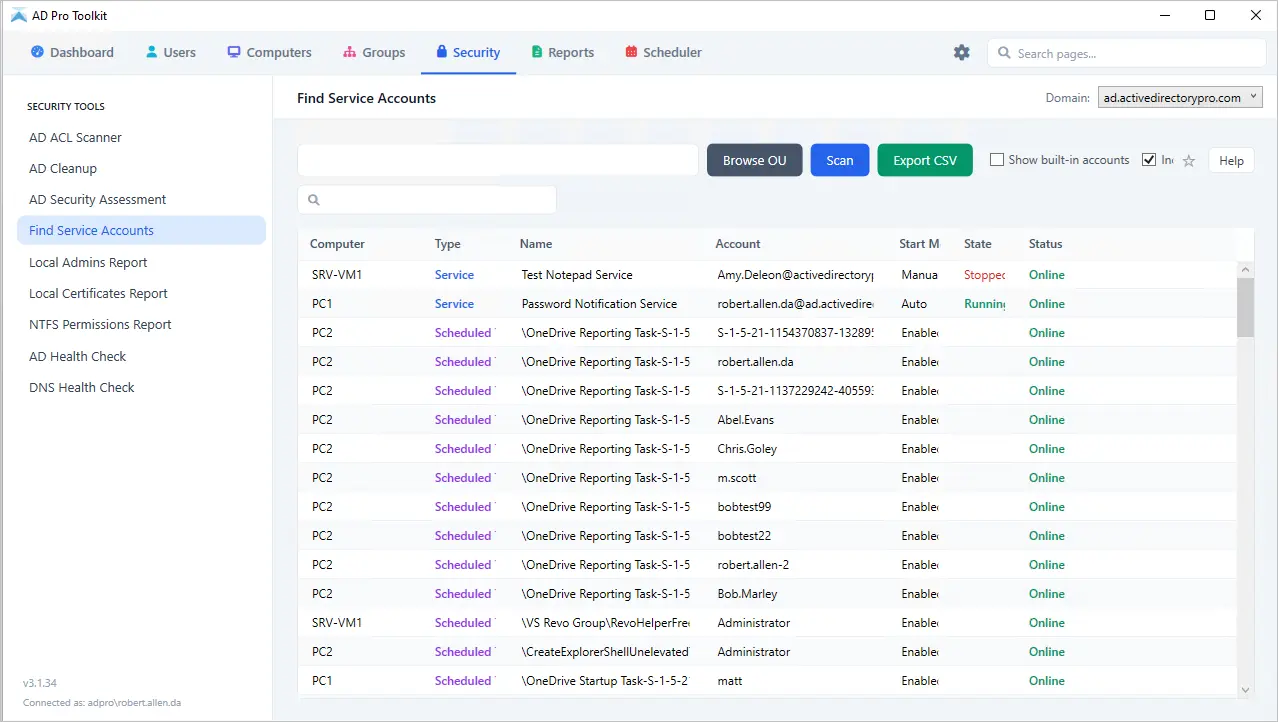
Task: Select the CreateExplorerShellUnelevated task row
Action: click(768, 652)
